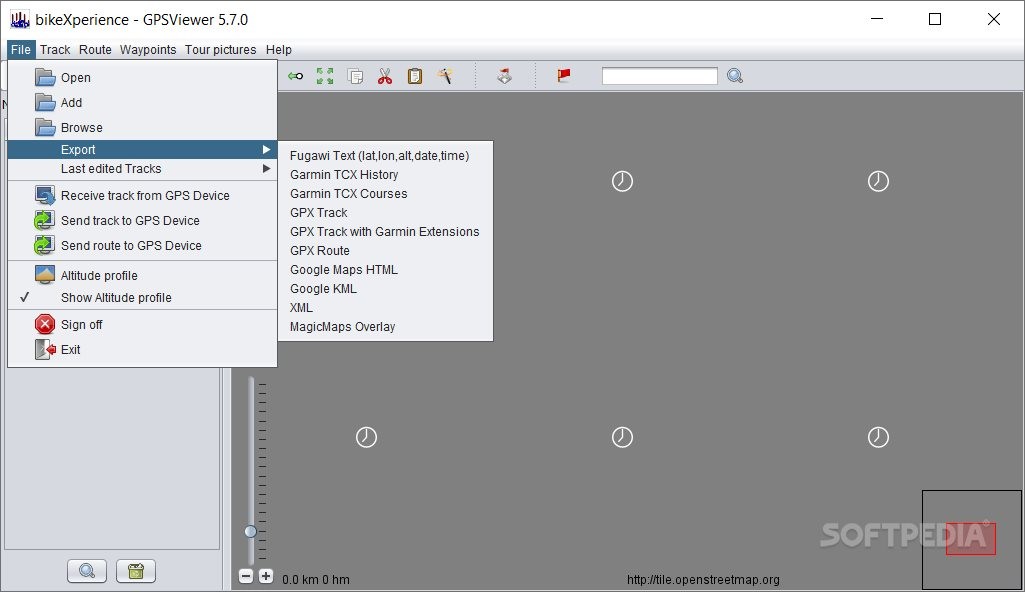Select Last edited Tracks menu entry
The width and height of the screenshot is (1025, 592).
point(143,169)
